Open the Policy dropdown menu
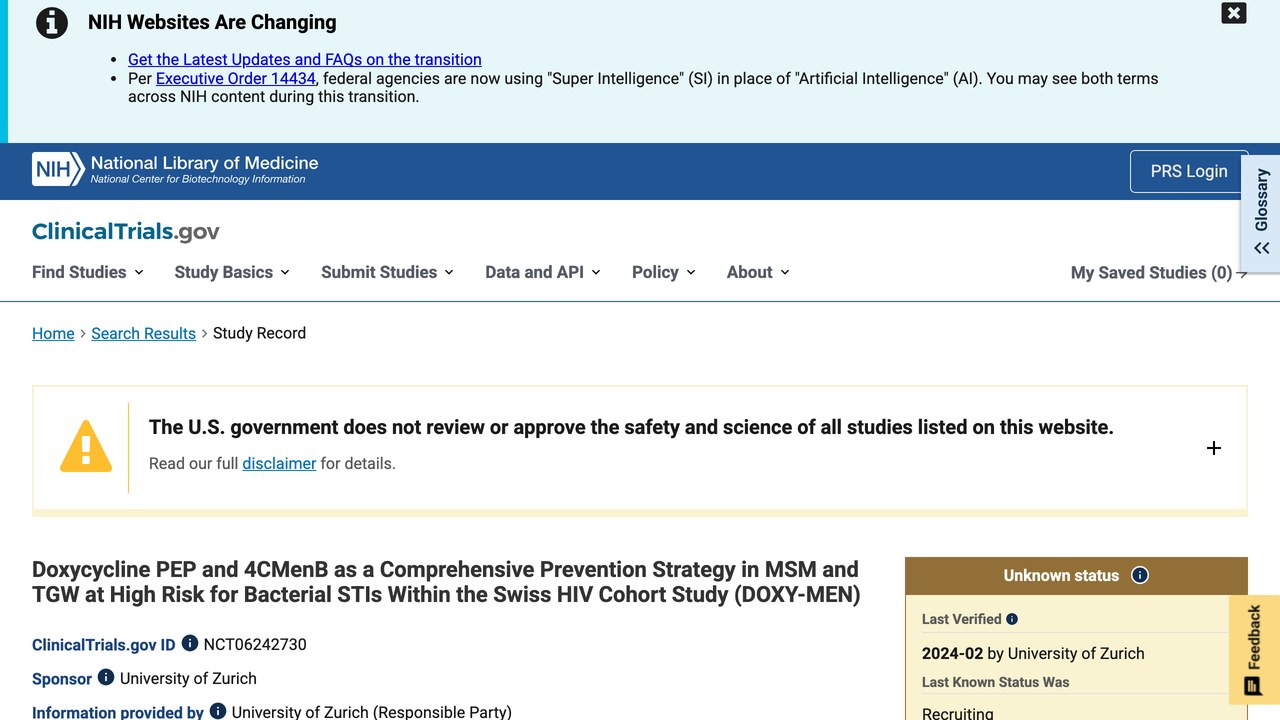This screenshot has height=720, width=1280. (664, 272)
